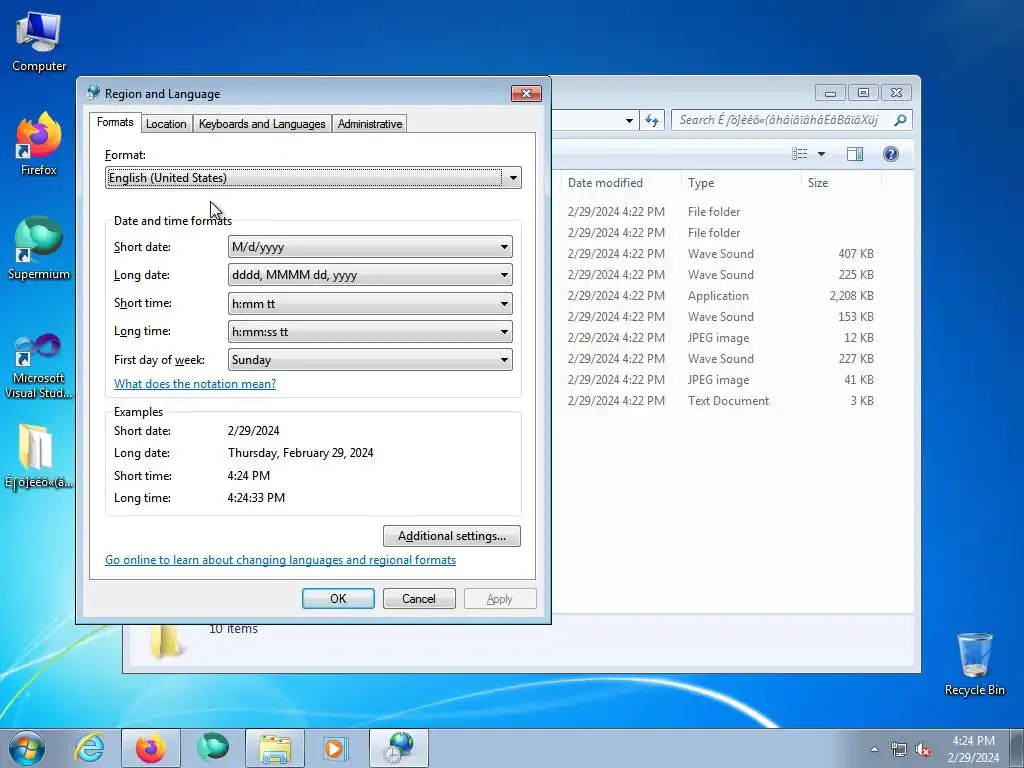Switch to Keyboards and Languages tab
Viewport: 1024px width, 768px height.
coord(262,123)
